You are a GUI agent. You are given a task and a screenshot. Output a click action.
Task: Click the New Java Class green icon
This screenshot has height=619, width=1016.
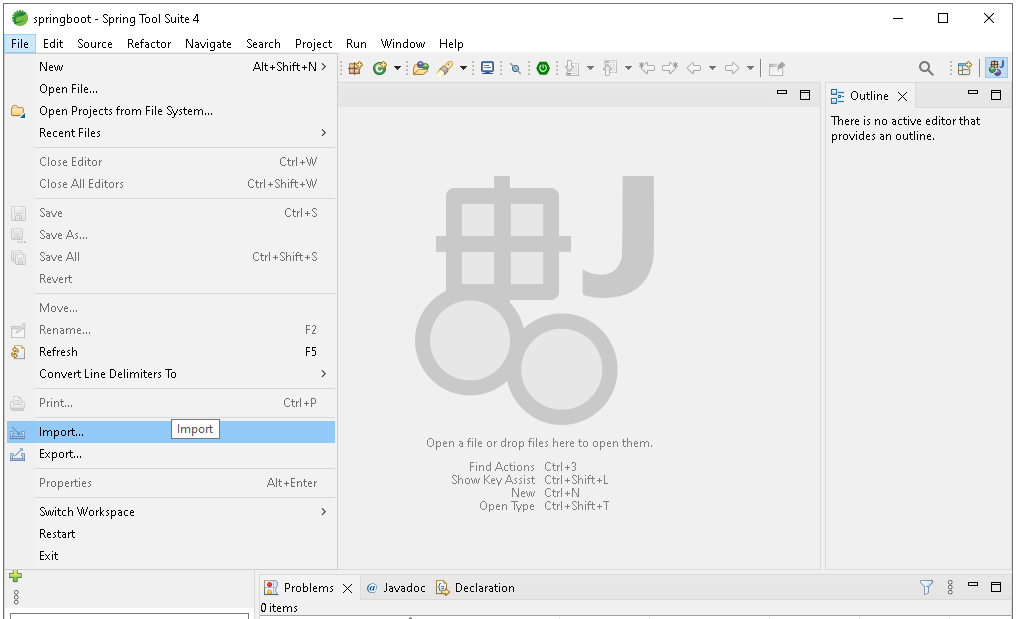(x=380, y=68)
